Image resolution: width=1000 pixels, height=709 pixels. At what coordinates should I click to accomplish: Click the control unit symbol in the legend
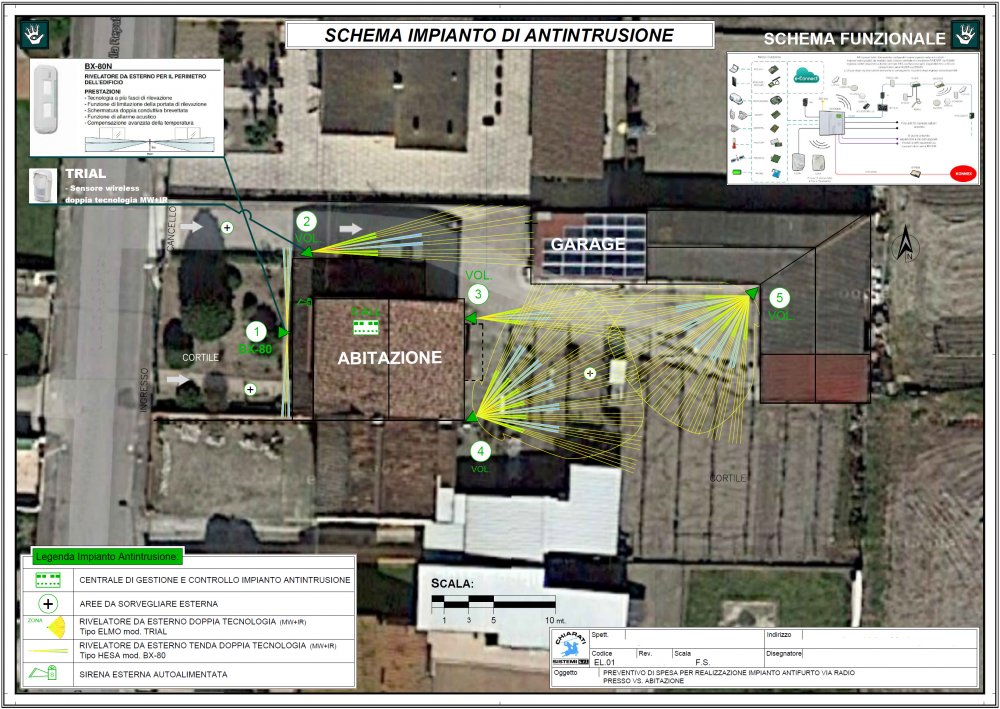48,580
